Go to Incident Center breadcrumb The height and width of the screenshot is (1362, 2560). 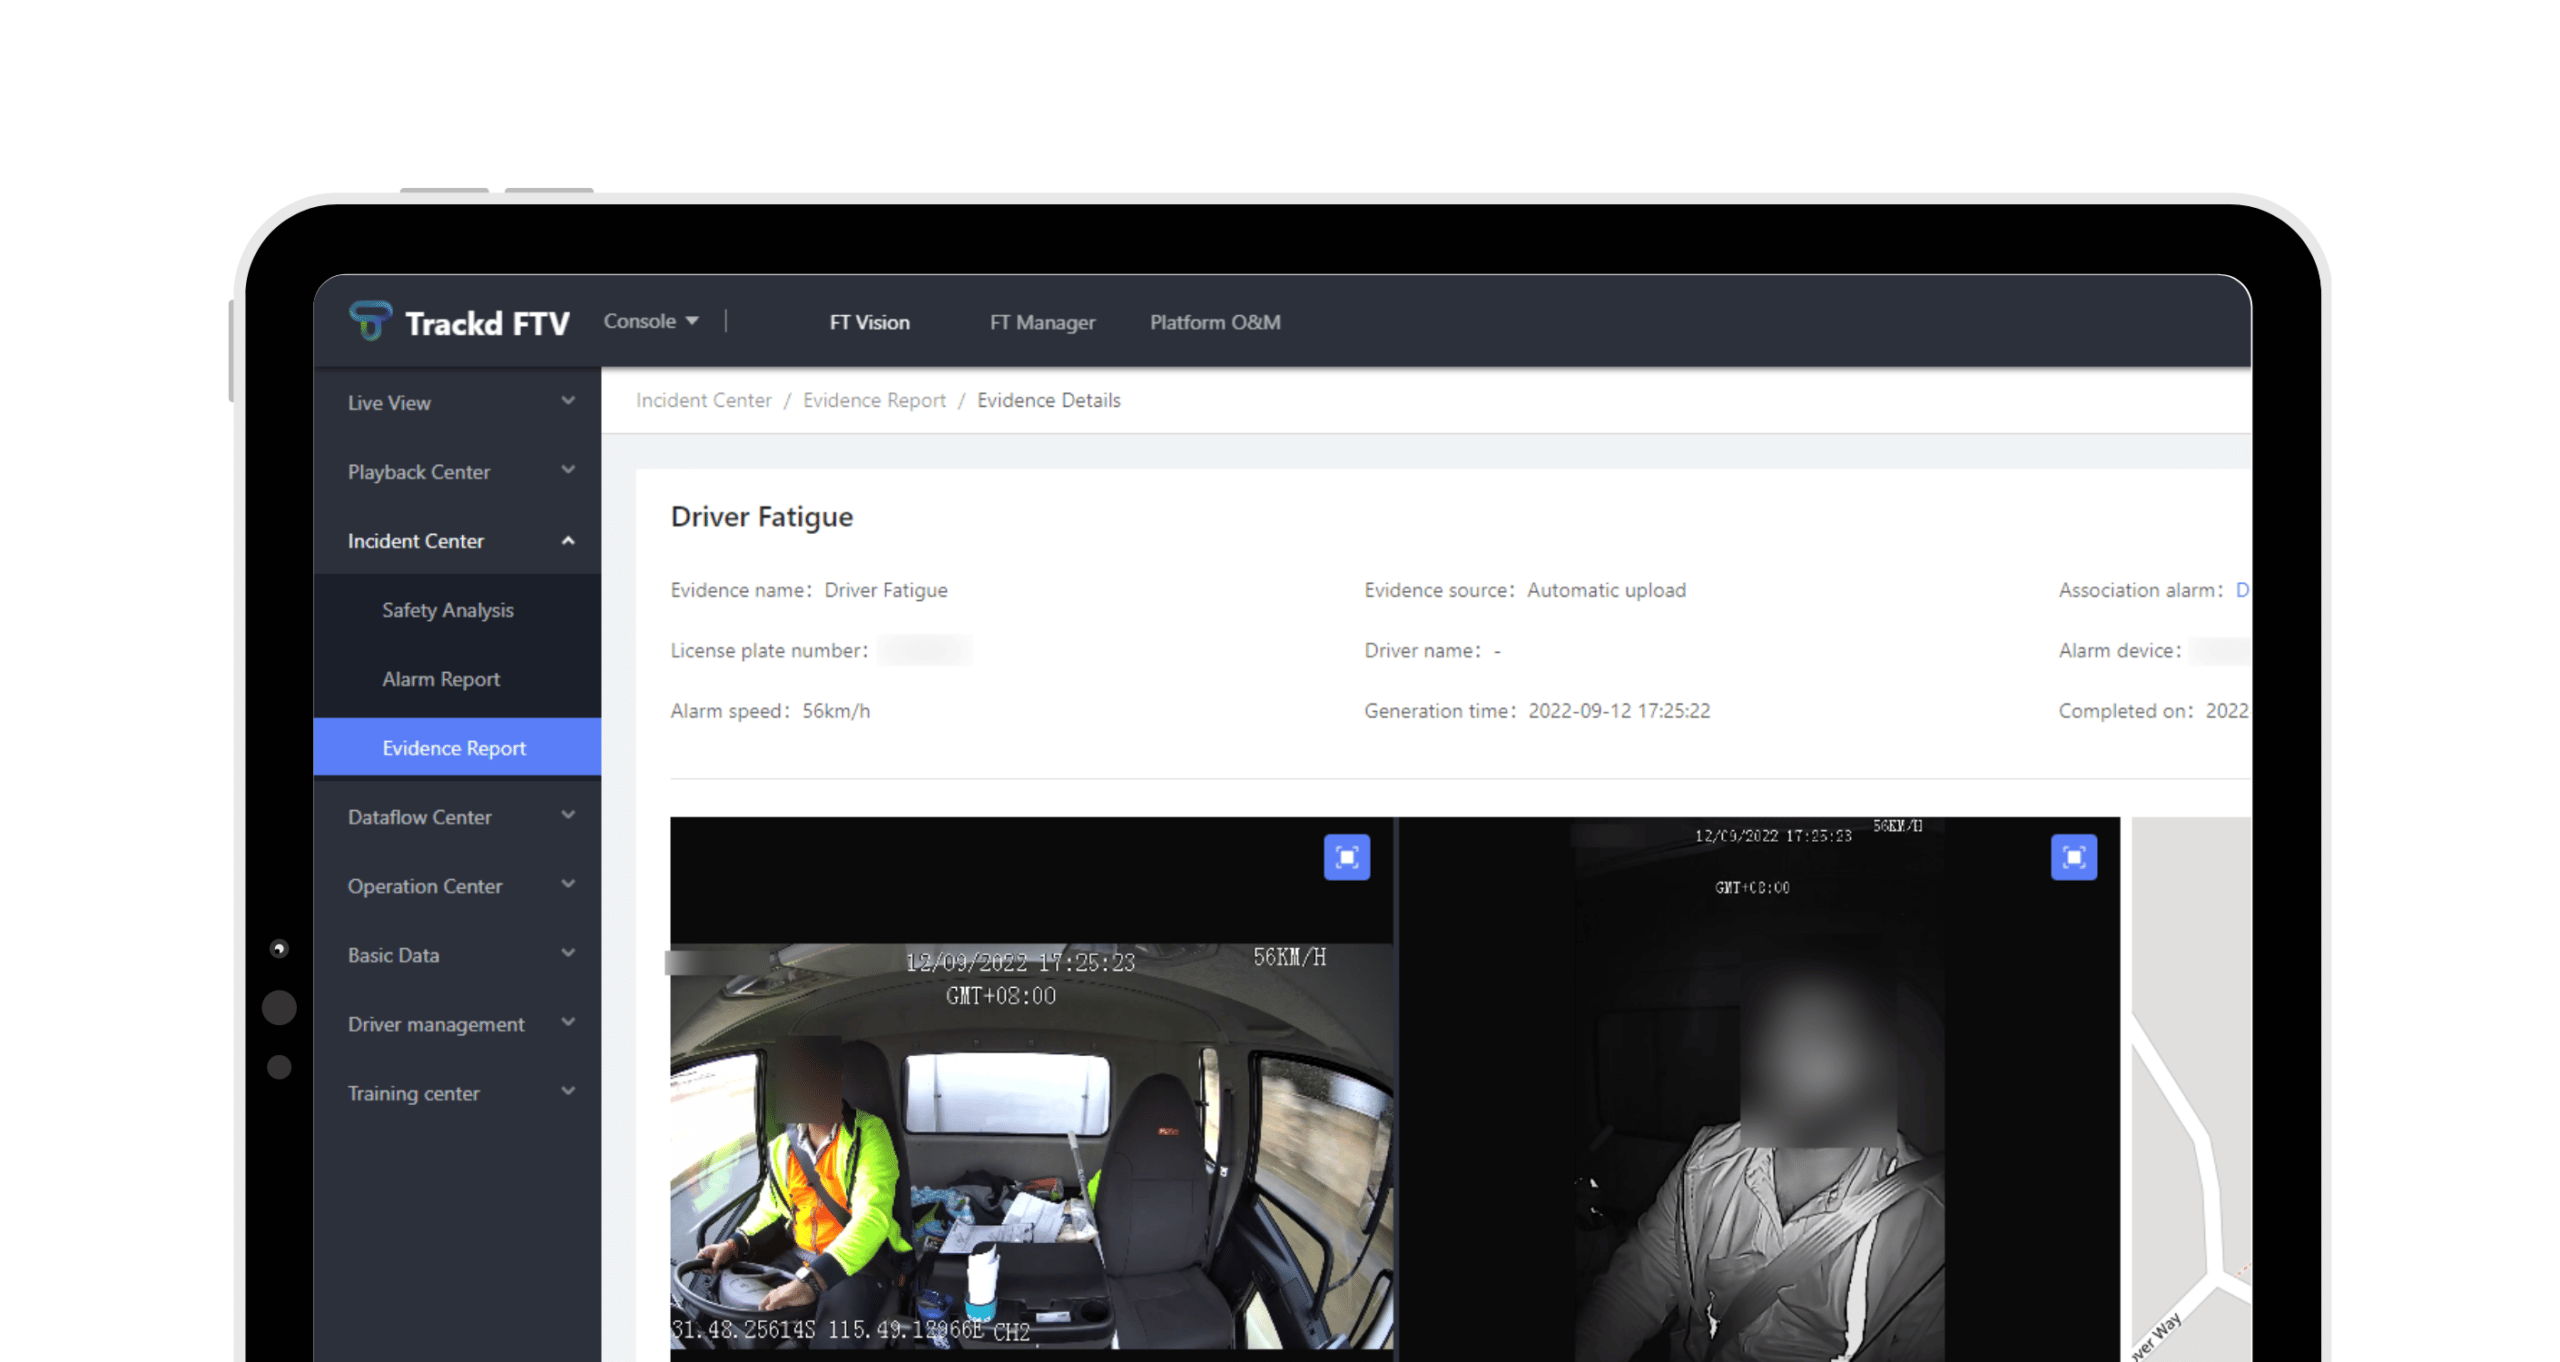(703, 400)
